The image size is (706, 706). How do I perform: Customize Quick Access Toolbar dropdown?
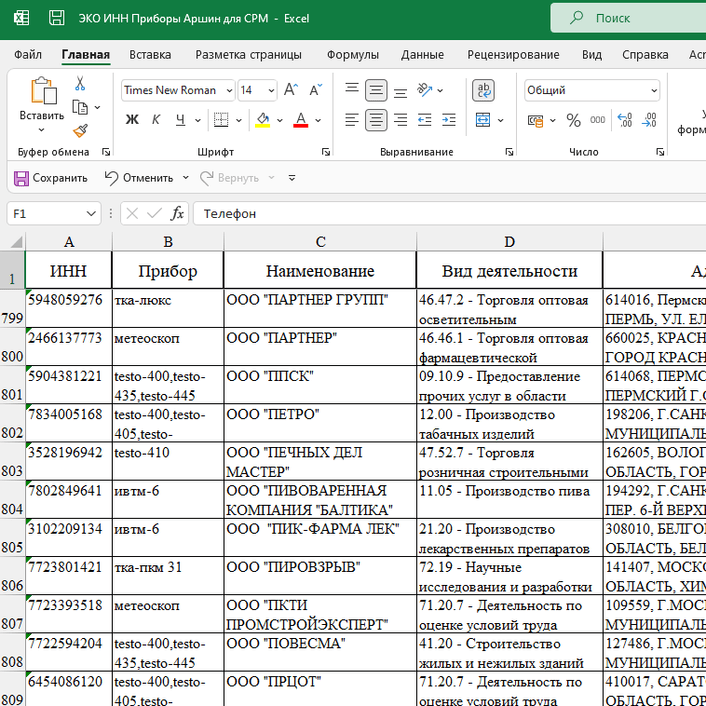pos(292,178)
